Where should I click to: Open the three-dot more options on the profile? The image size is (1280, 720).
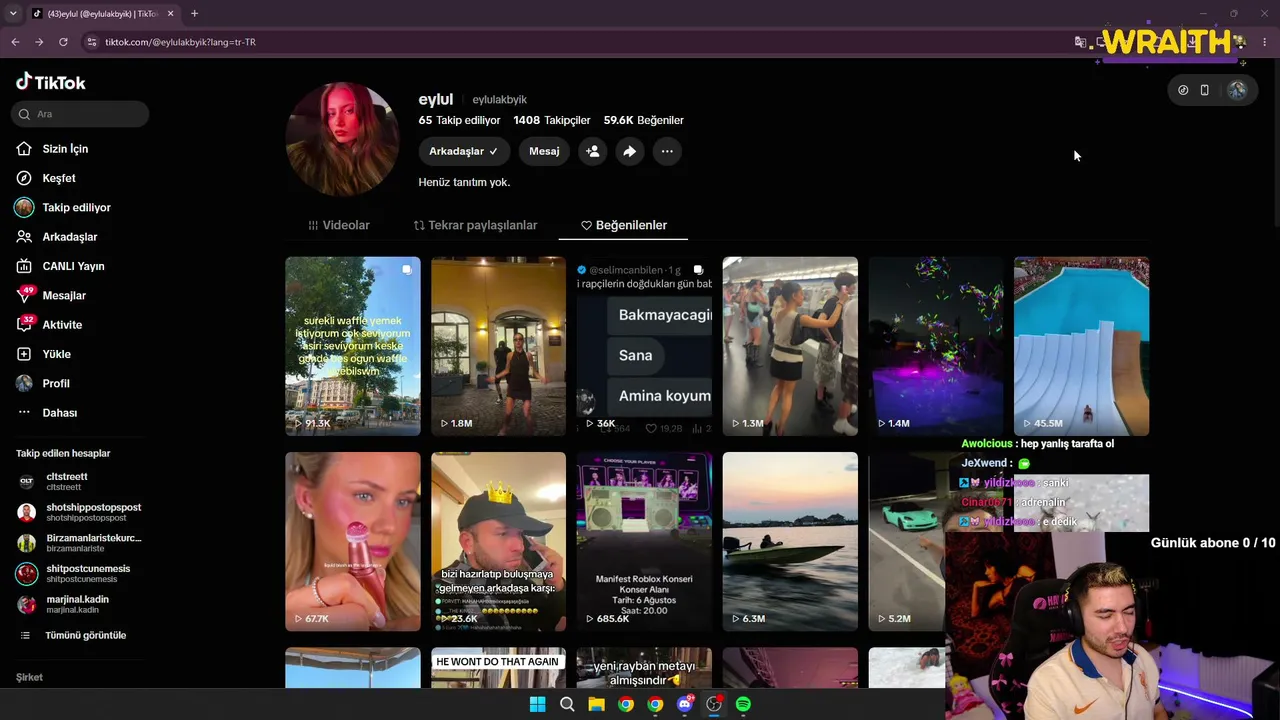tap(667, 151)
